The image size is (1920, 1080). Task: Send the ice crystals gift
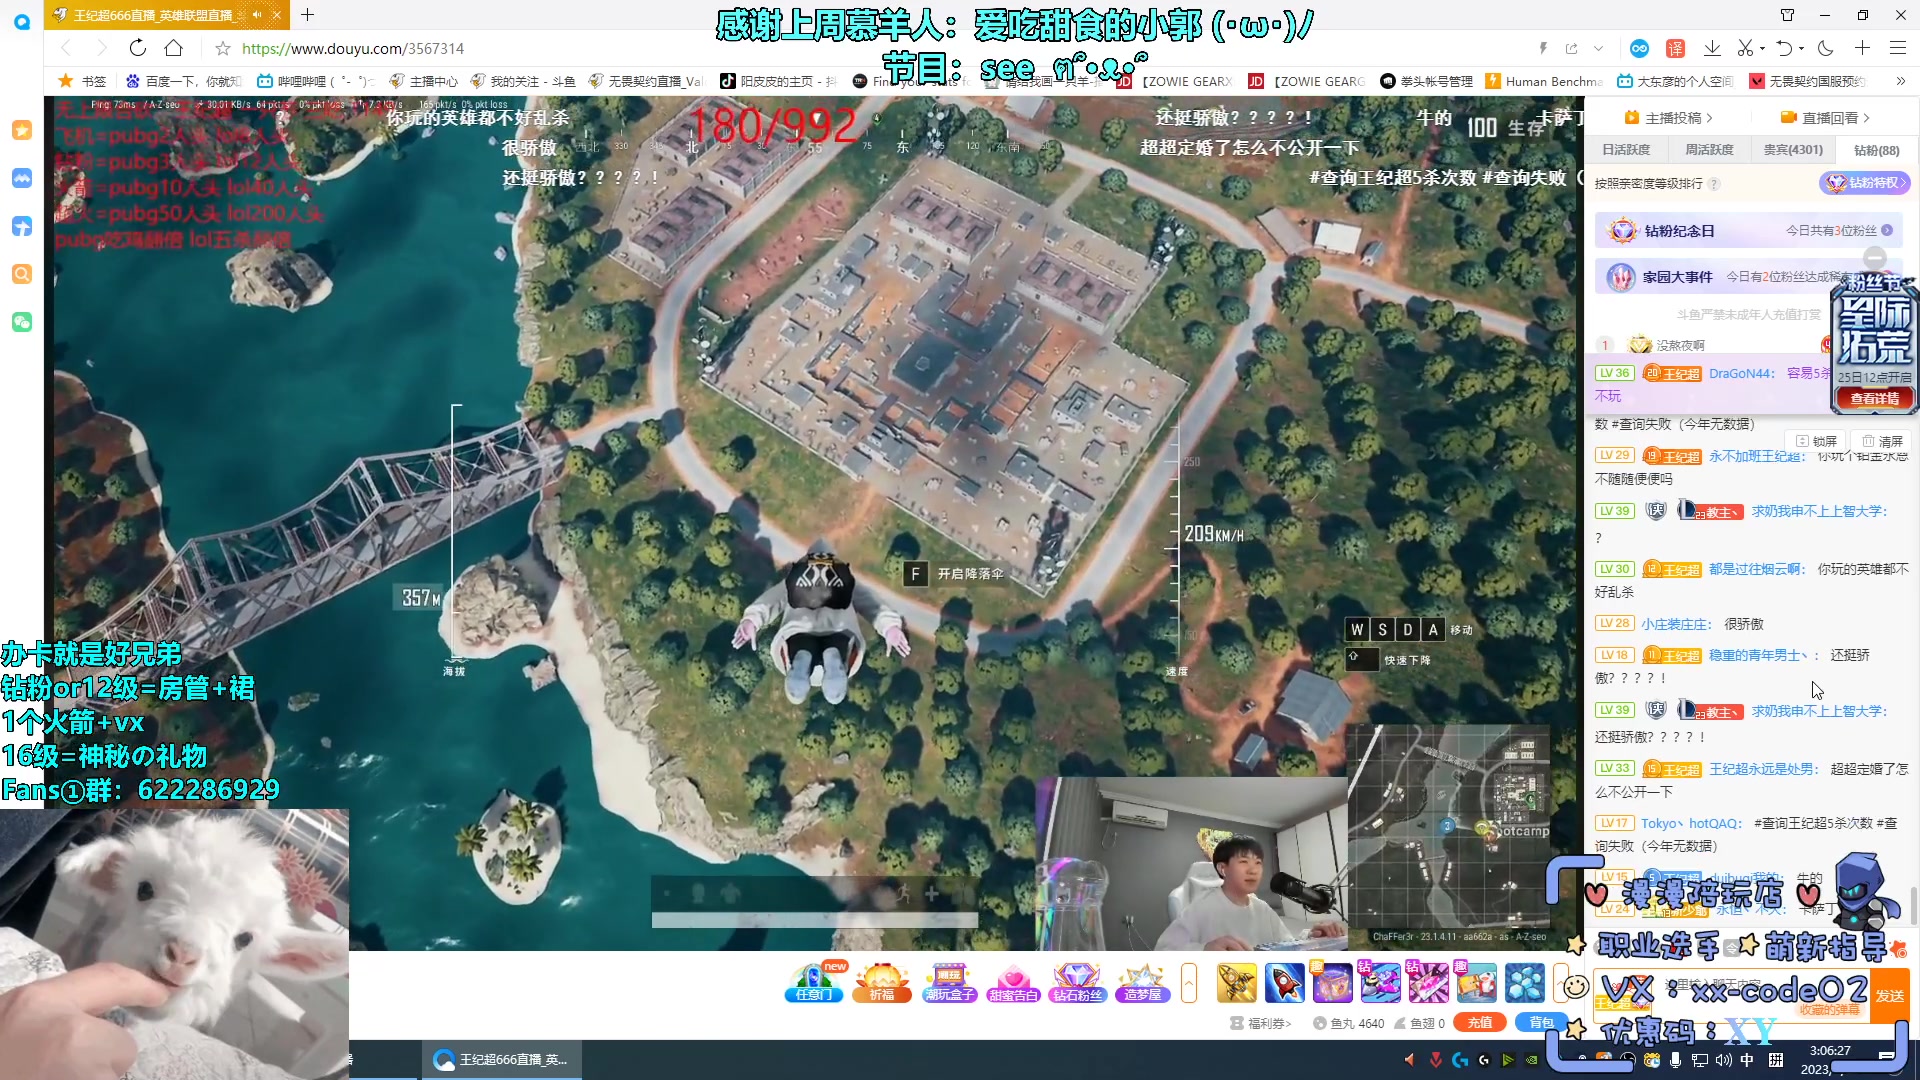[1525, 983]
